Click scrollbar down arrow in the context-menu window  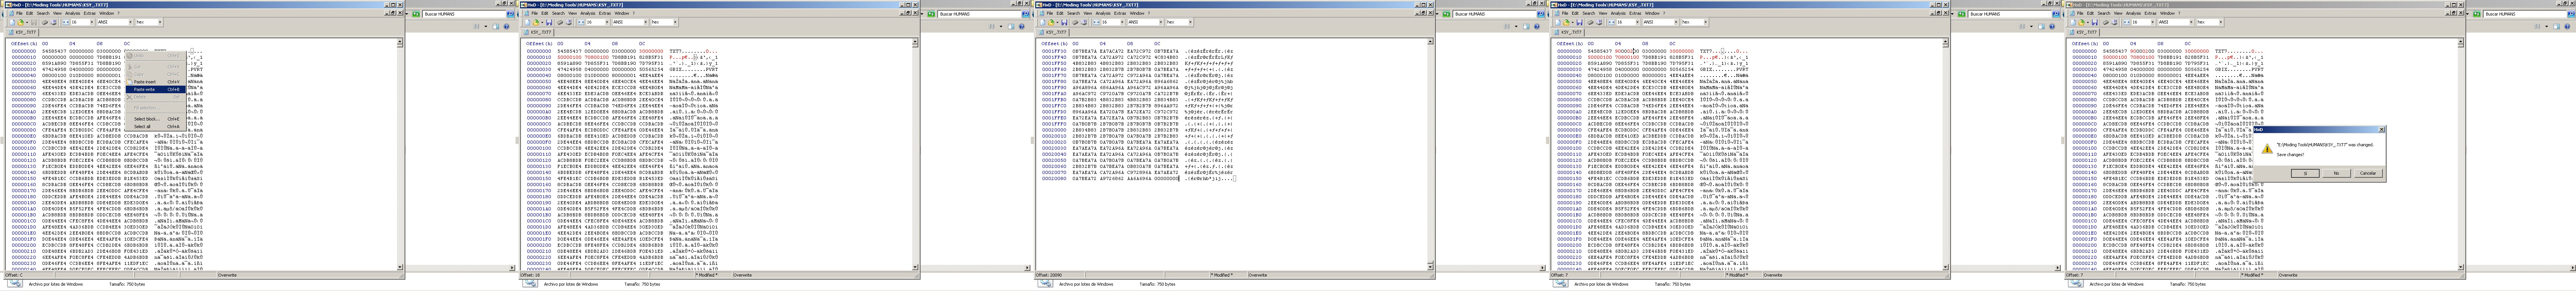point(400,268)
